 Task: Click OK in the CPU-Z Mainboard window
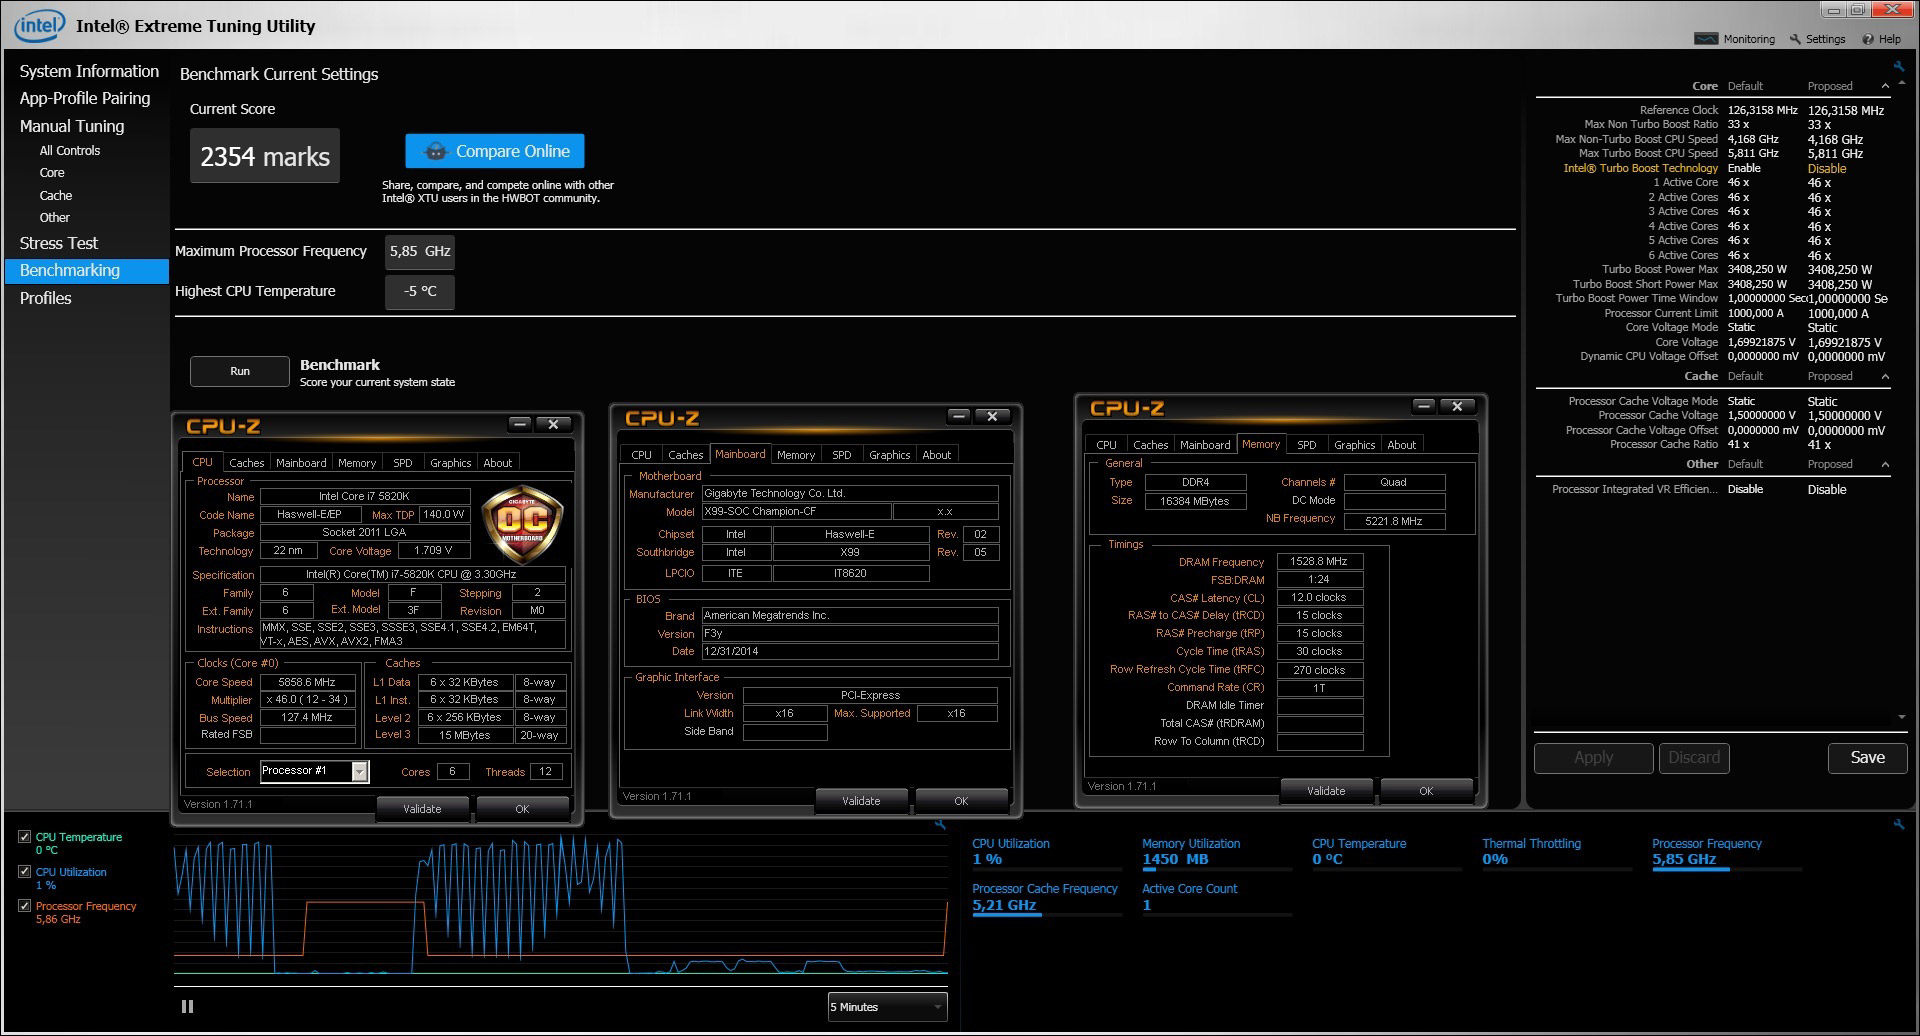click(961, 801)
